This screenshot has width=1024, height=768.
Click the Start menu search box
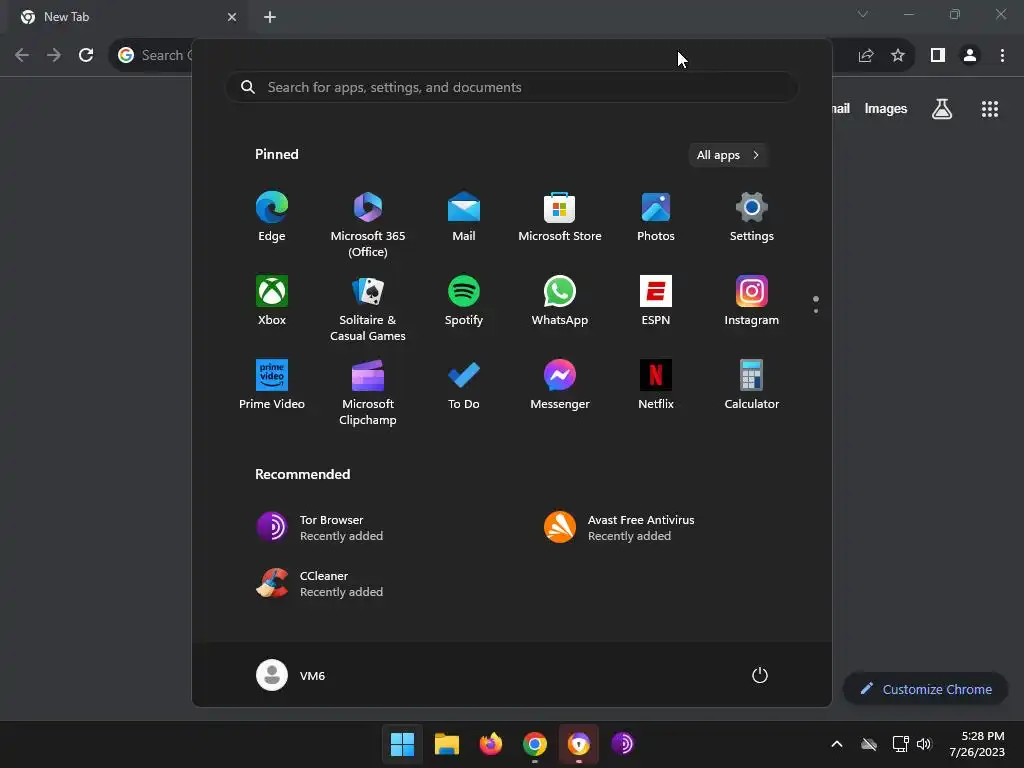tap(512, 88)
